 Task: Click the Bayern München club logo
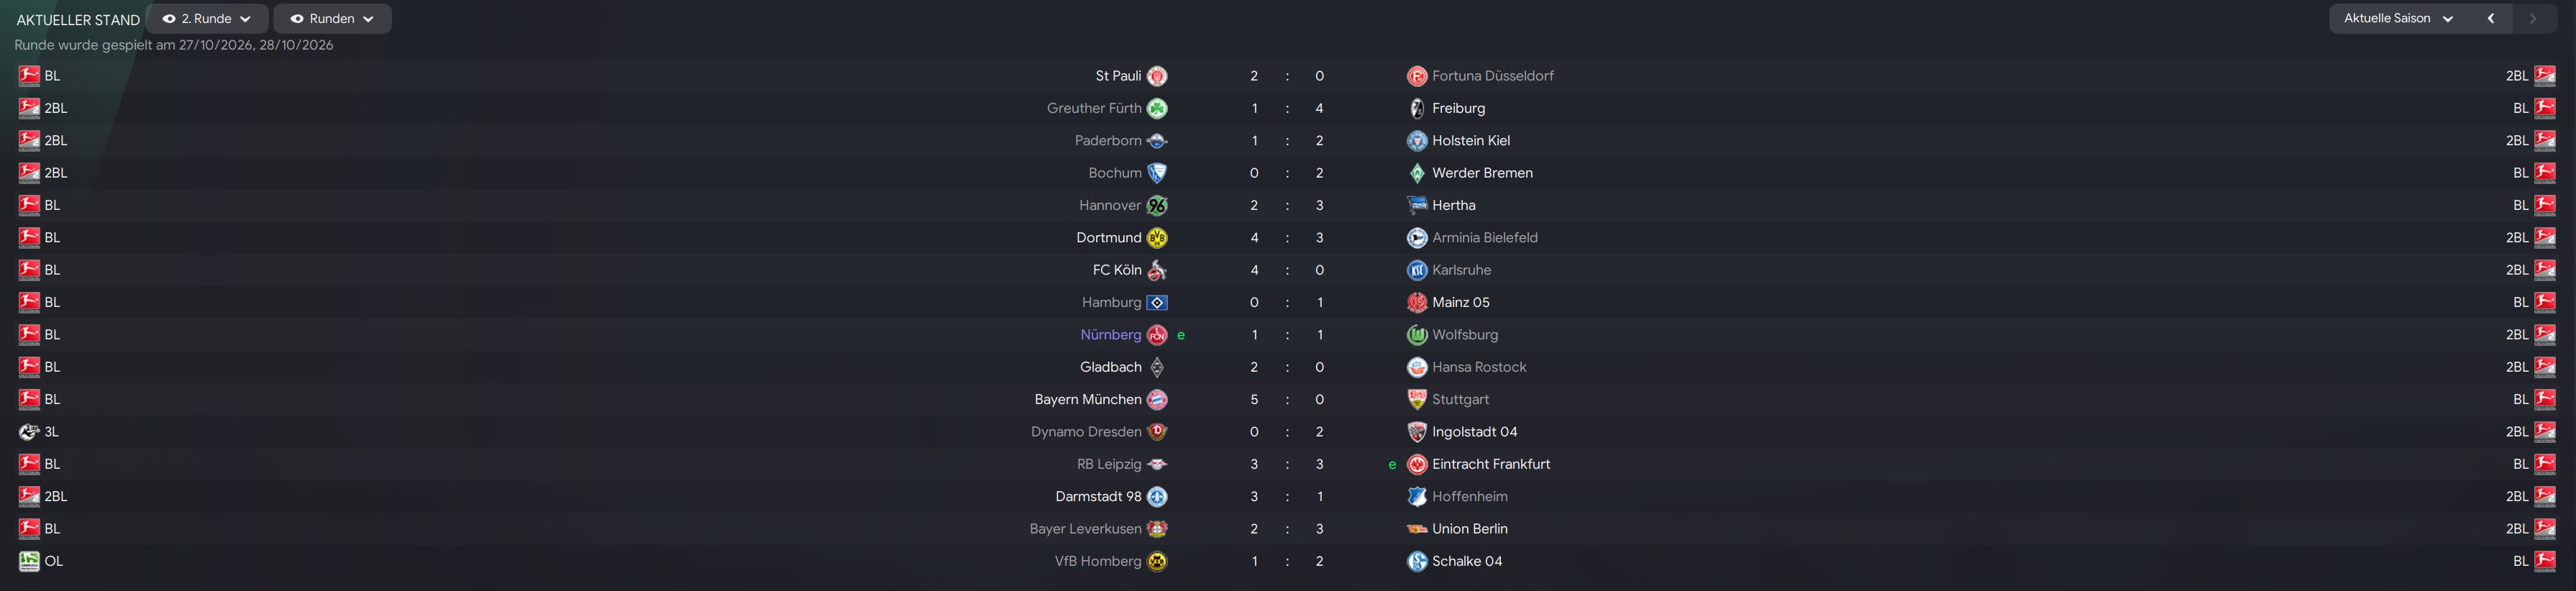click(x=1157, y=400)
